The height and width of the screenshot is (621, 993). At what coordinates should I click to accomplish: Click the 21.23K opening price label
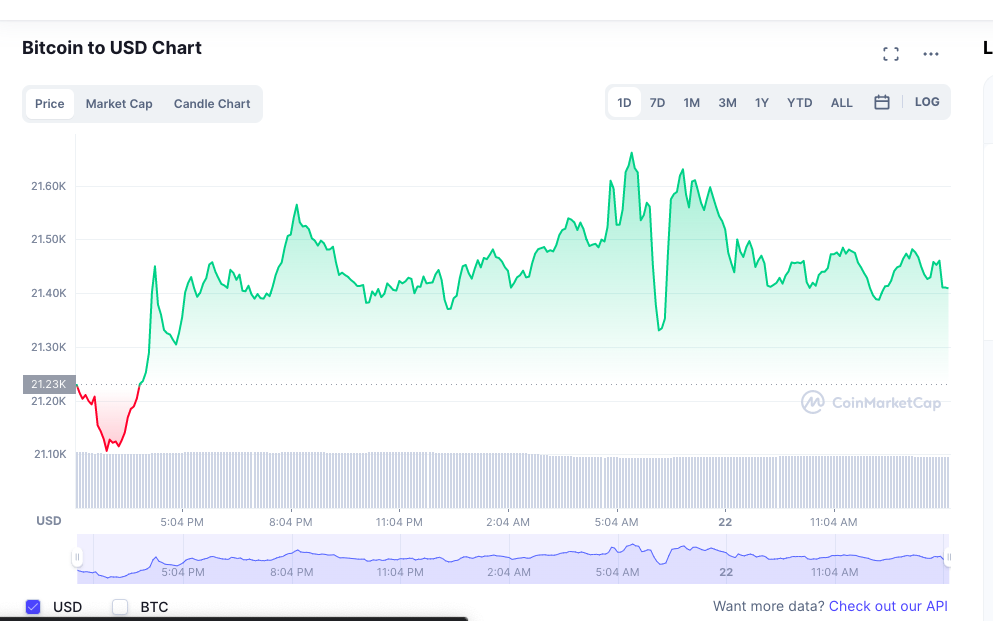[x=49, y=384]
